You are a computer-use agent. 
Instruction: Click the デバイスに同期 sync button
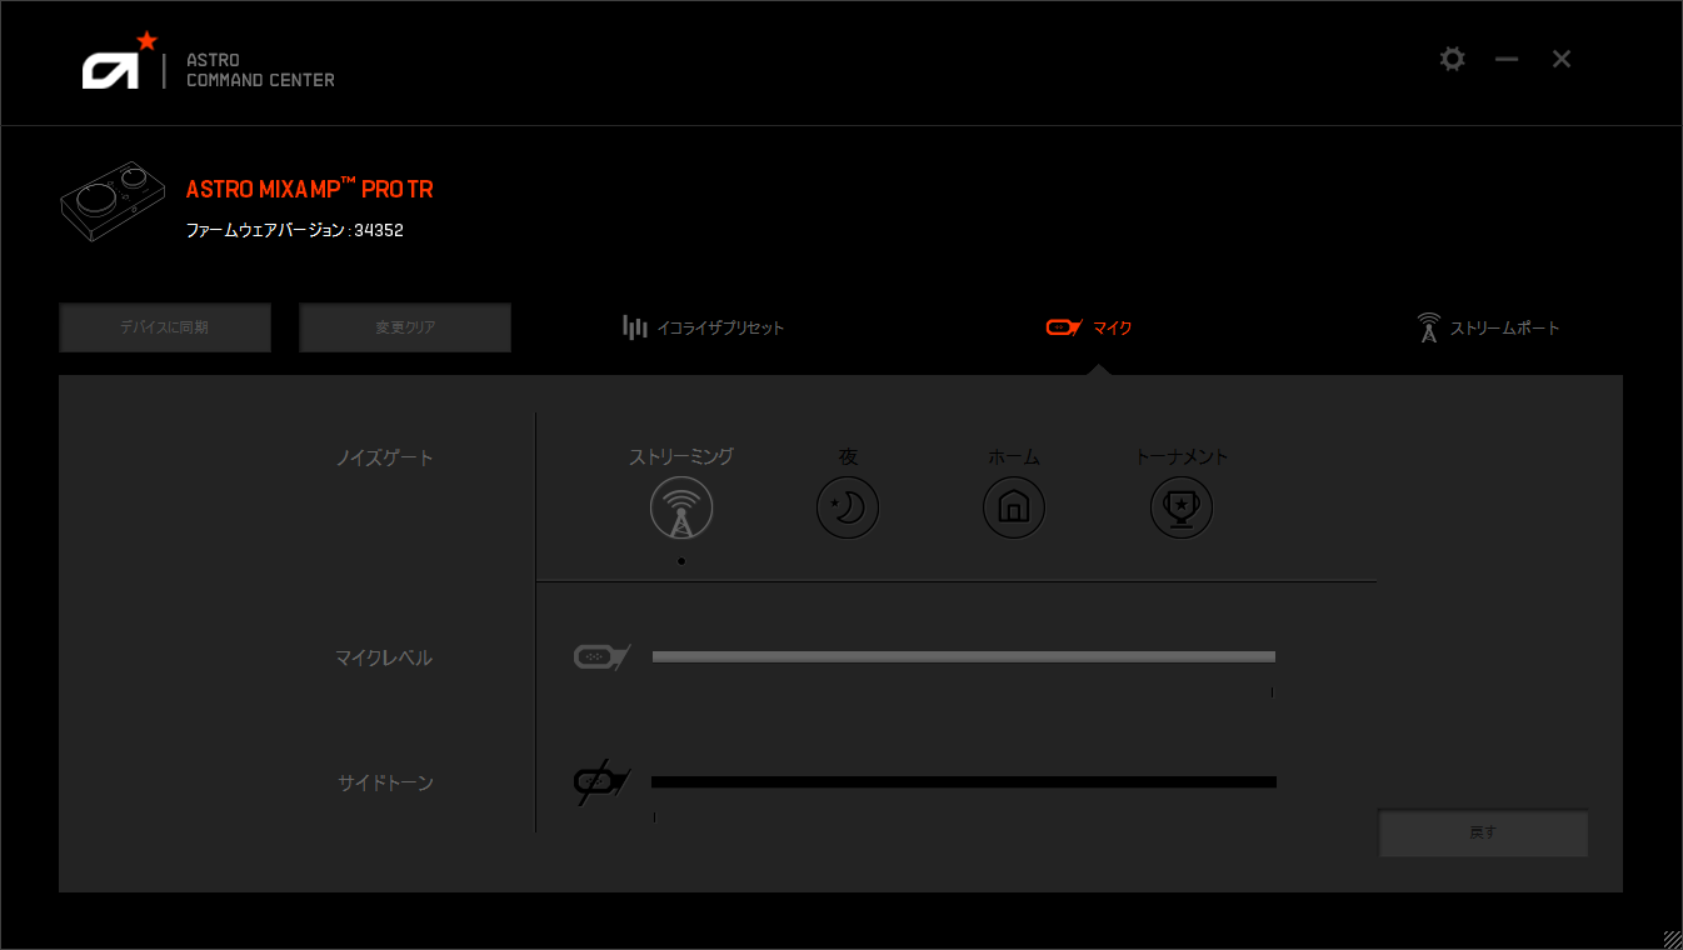165,327
